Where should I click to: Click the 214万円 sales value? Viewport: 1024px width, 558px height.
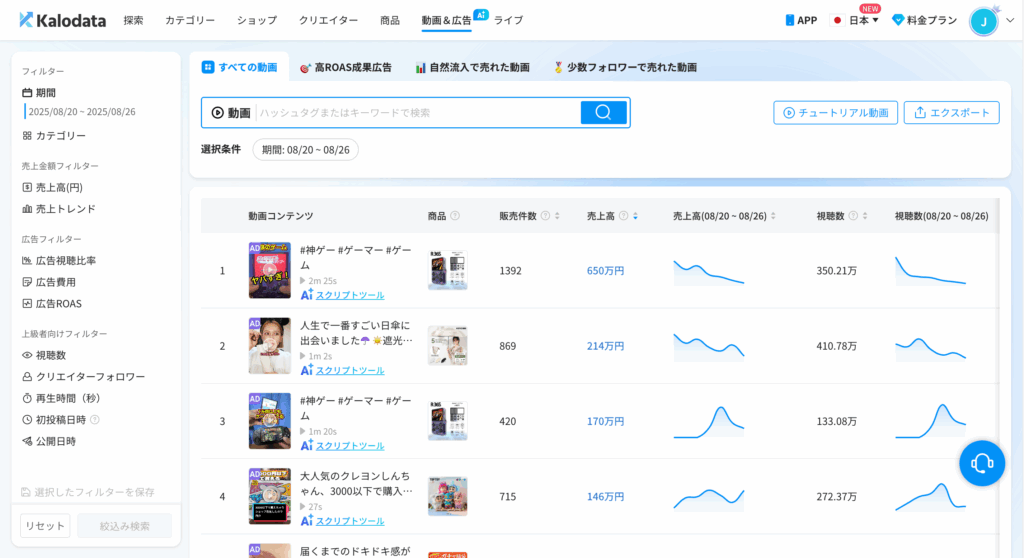[605, 346]
